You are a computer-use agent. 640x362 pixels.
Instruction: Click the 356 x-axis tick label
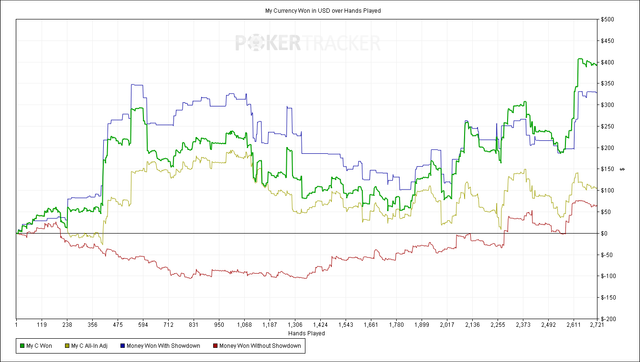[92, 325]
